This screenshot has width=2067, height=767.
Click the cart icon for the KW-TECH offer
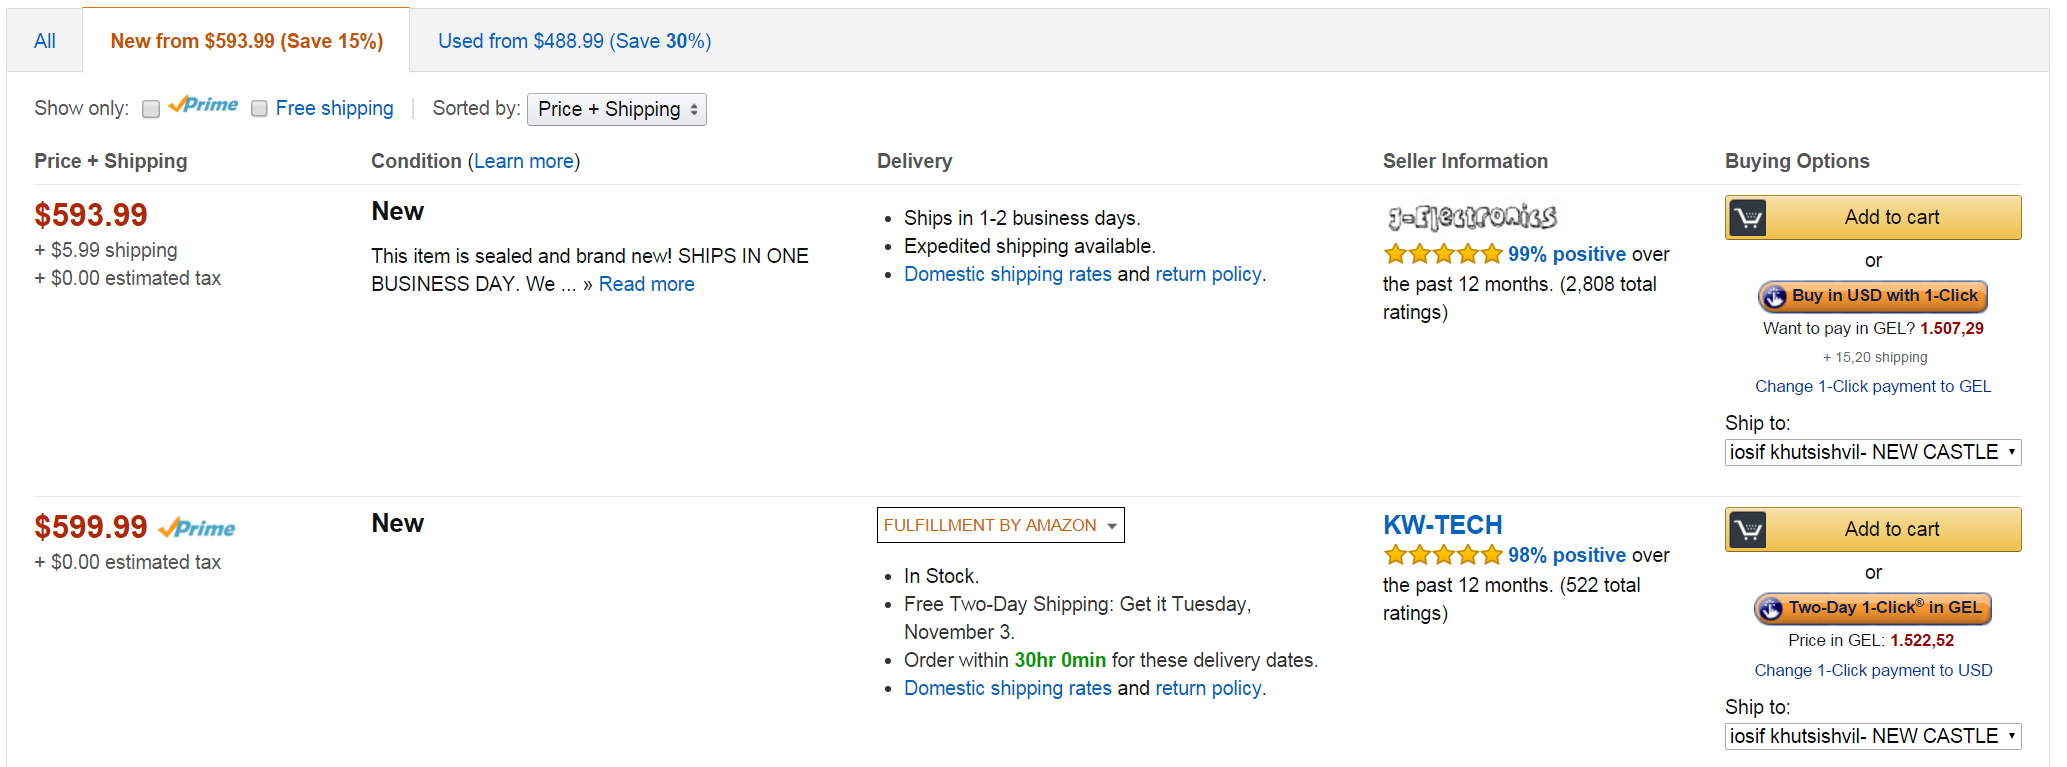pos(1748,530)
